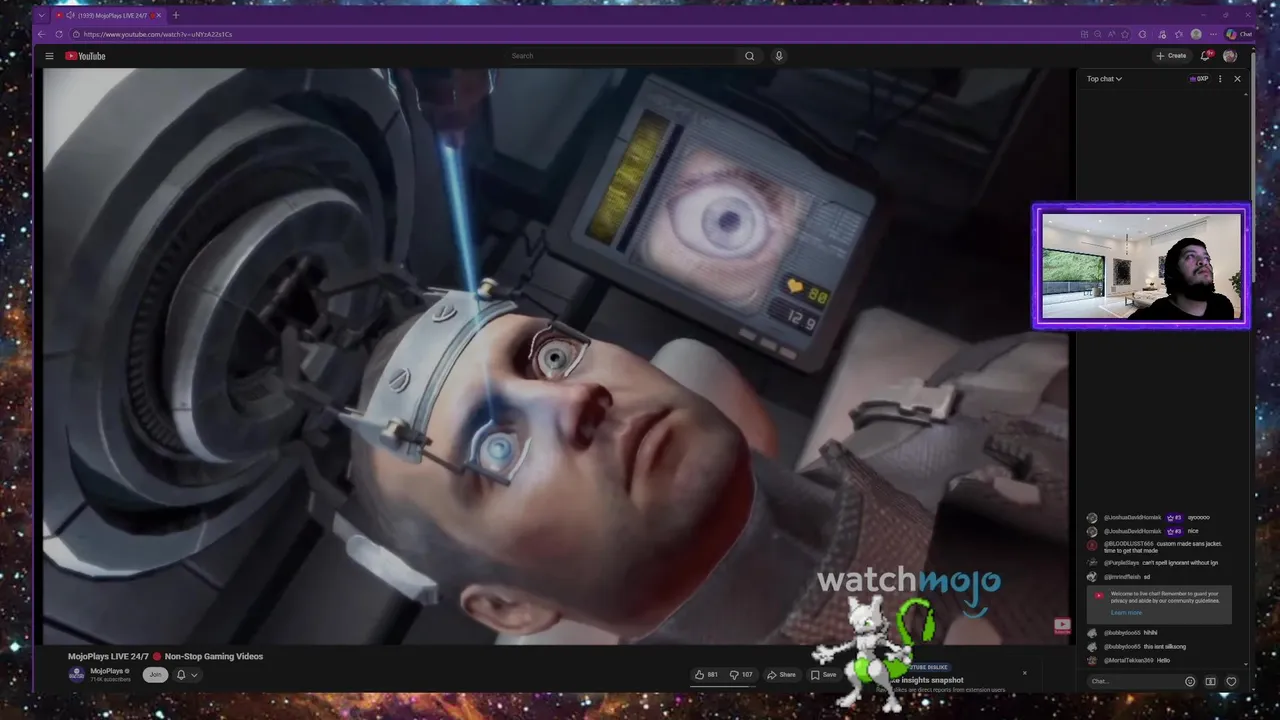
Task: Like the video thumbs up
Action: (x=706, y=675)
